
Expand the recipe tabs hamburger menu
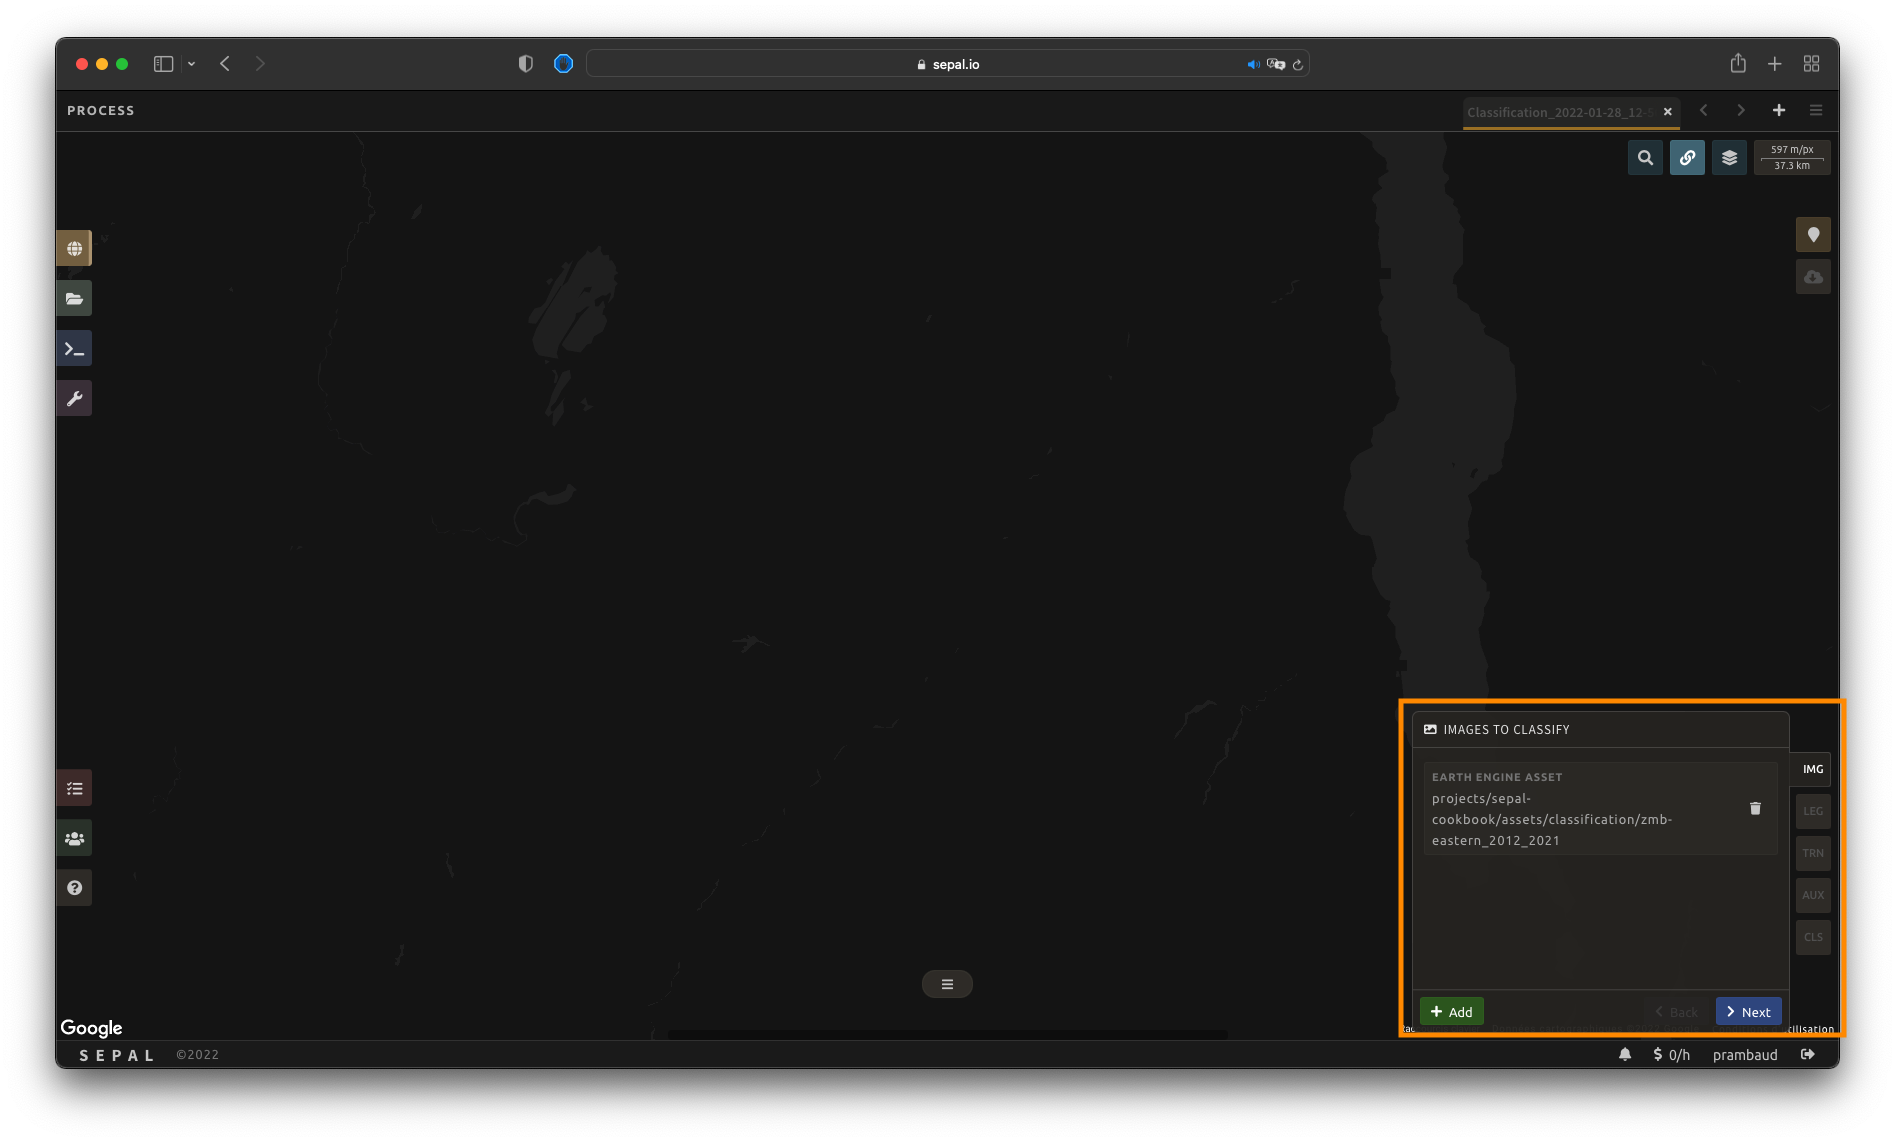pos(1816,110)
